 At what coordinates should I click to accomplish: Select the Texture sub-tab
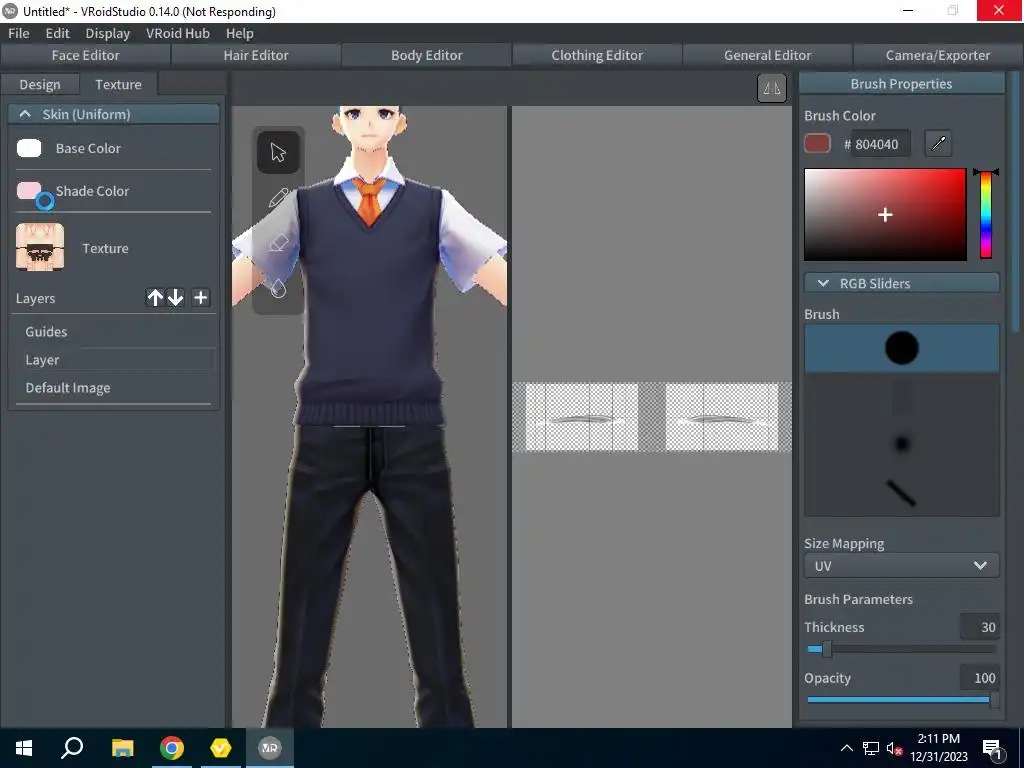pos(118,84)
